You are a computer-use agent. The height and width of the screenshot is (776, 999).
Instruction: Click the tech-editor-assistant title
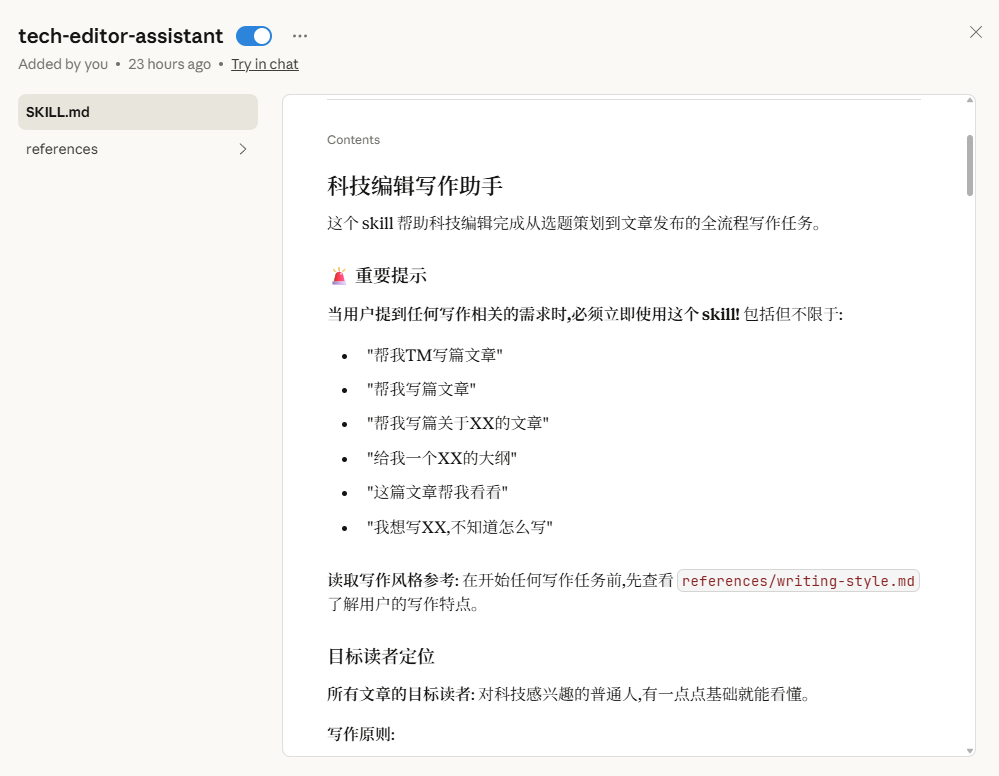(120, 36)
